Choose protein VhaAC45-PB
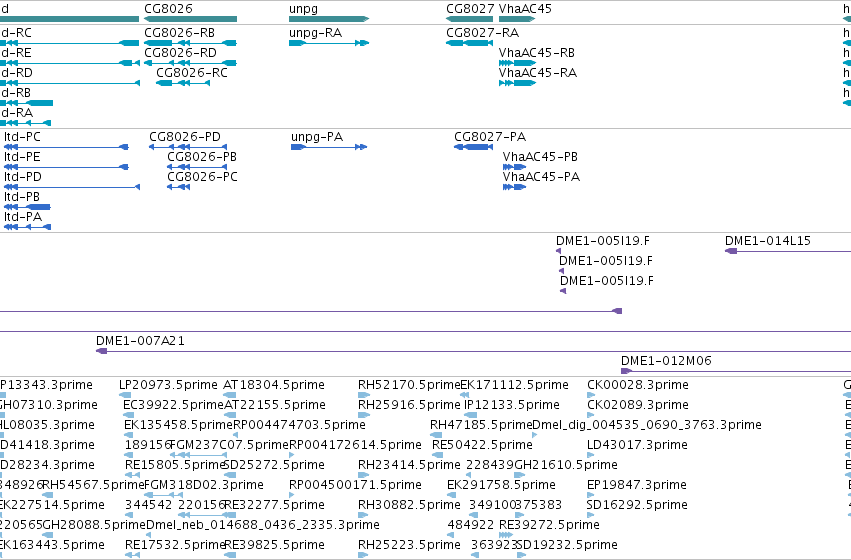The width and height of the screenshot is (851, 560). pyautogui.click(x=540, y=157)
